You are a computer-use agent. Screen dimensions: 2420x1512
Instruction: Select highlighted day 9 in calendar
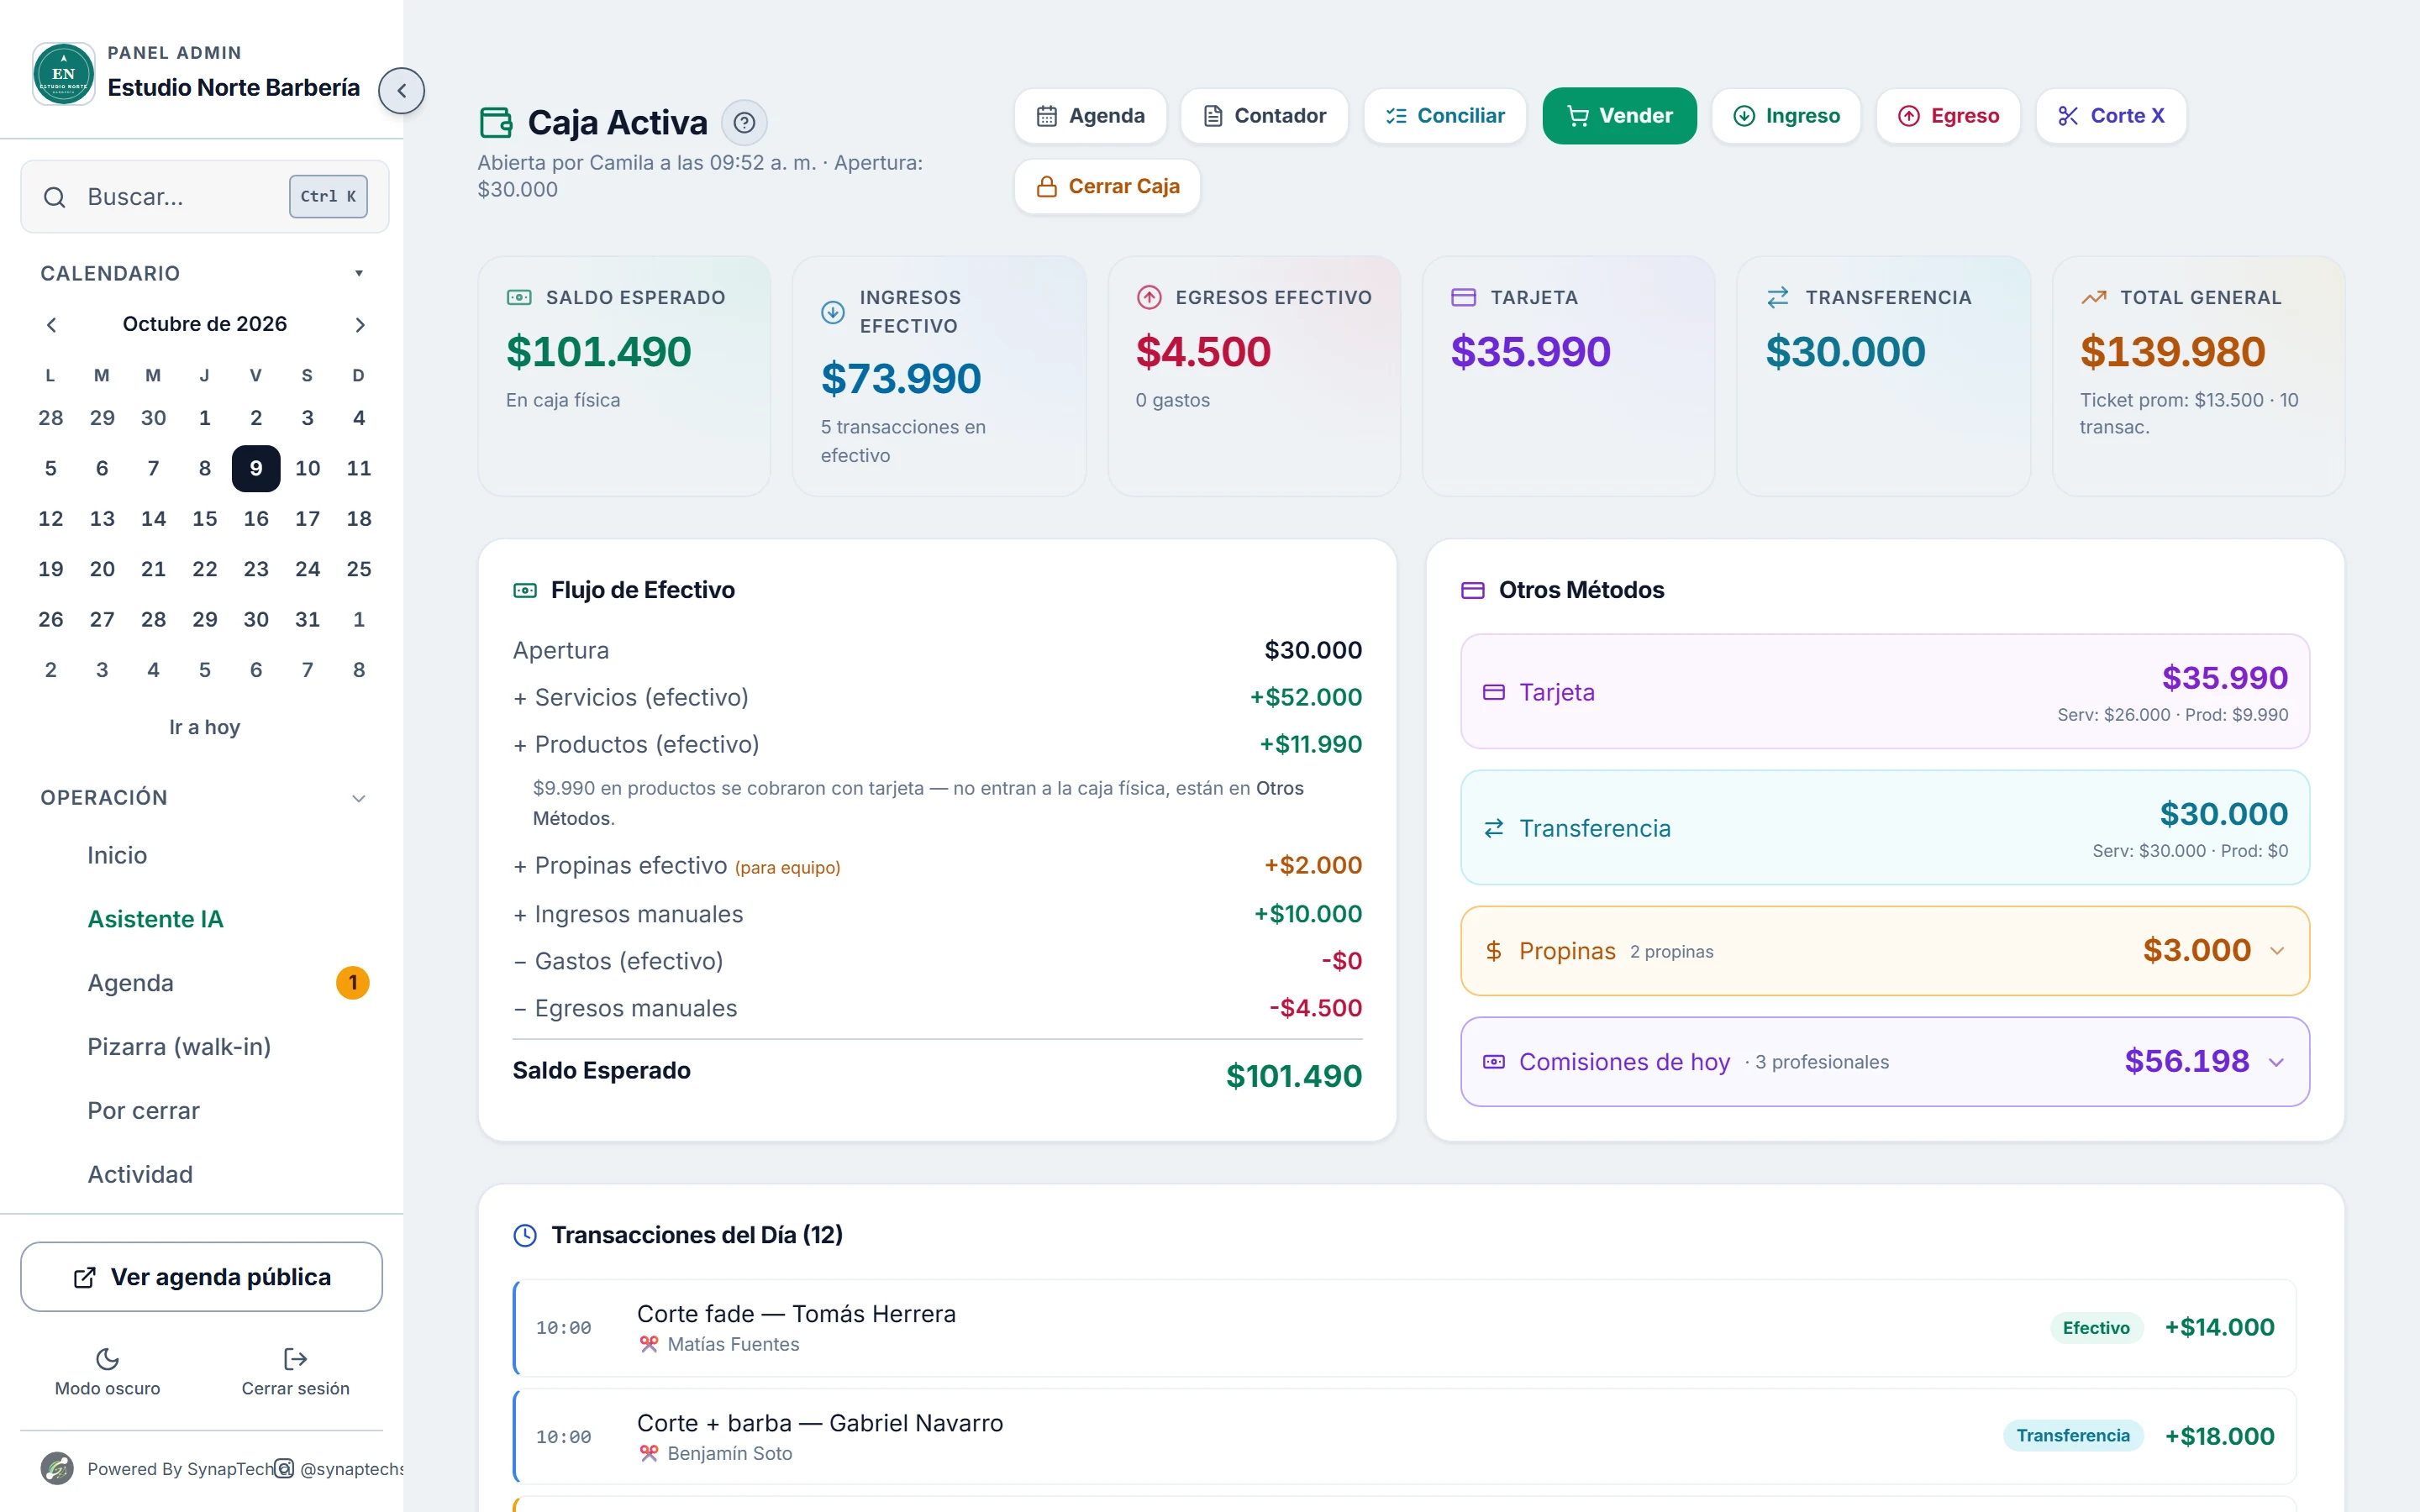(x=256, y=469)
